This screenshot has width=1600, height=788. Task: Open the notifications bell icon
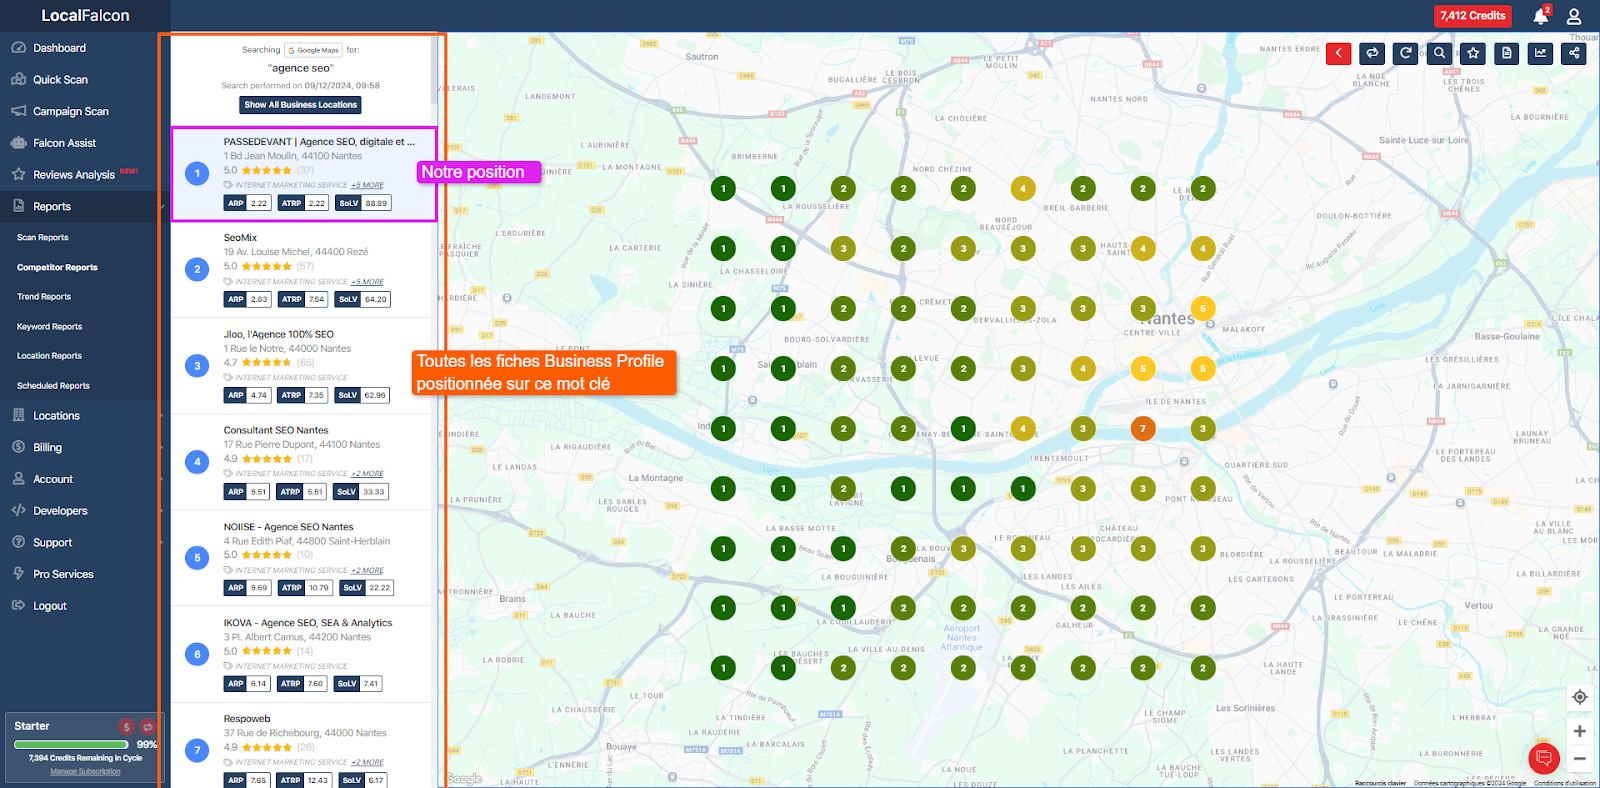coord(1541,16)
